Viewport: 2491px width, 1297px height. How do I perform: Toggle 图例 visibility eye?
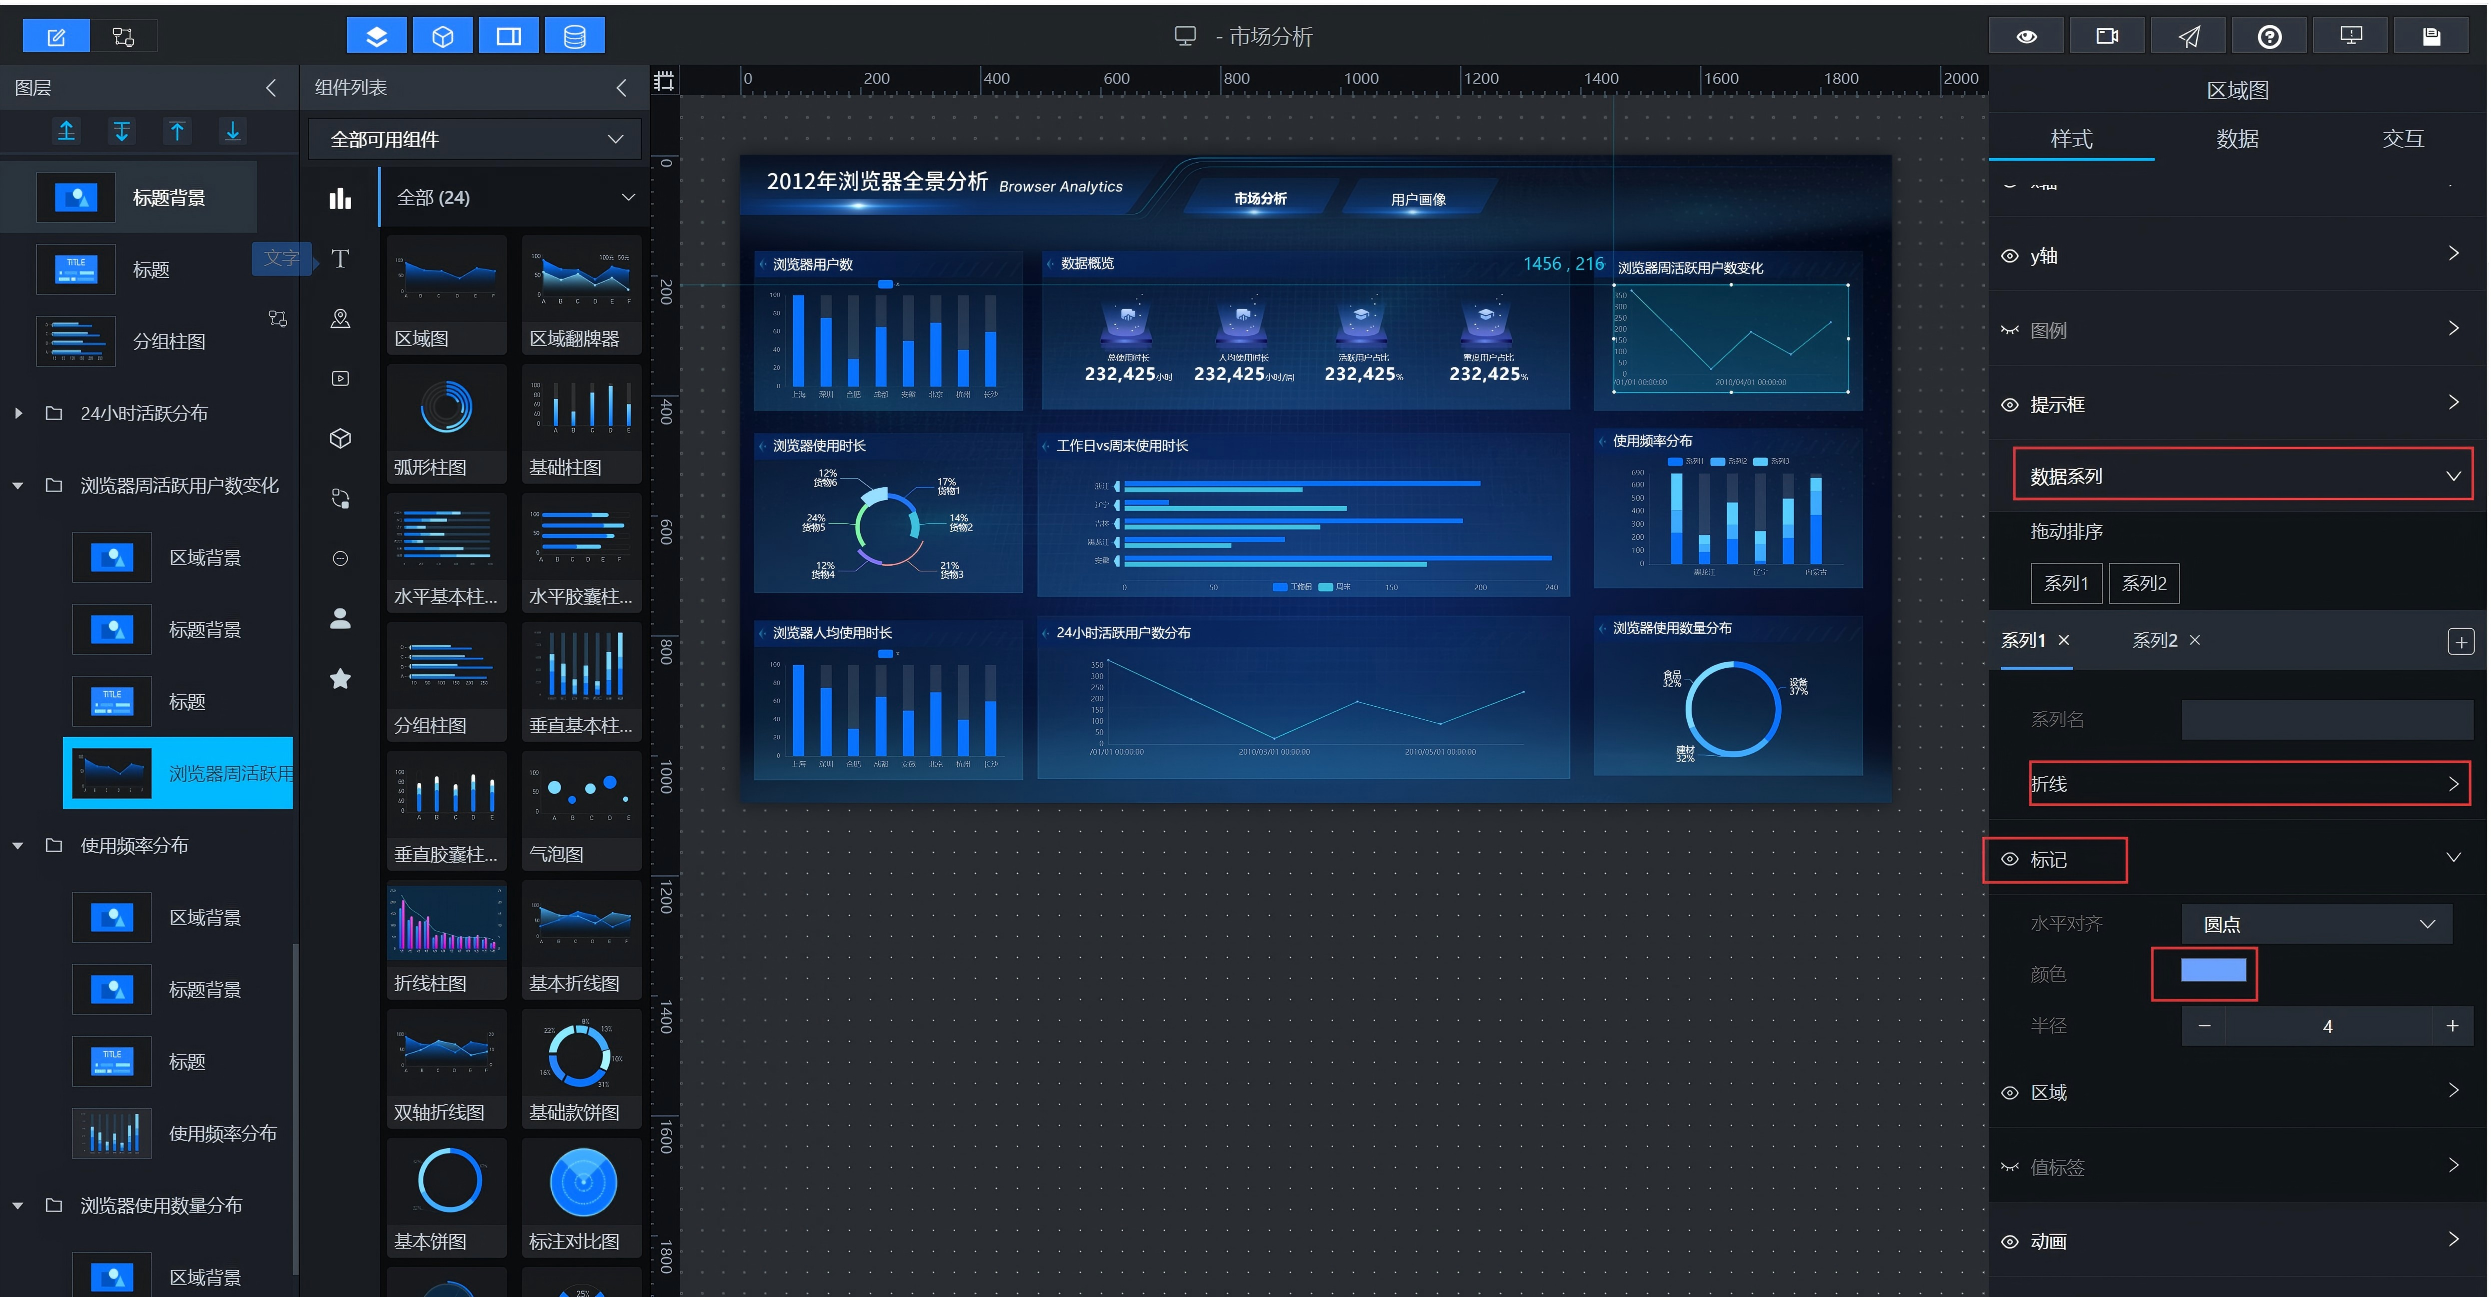2009,330
